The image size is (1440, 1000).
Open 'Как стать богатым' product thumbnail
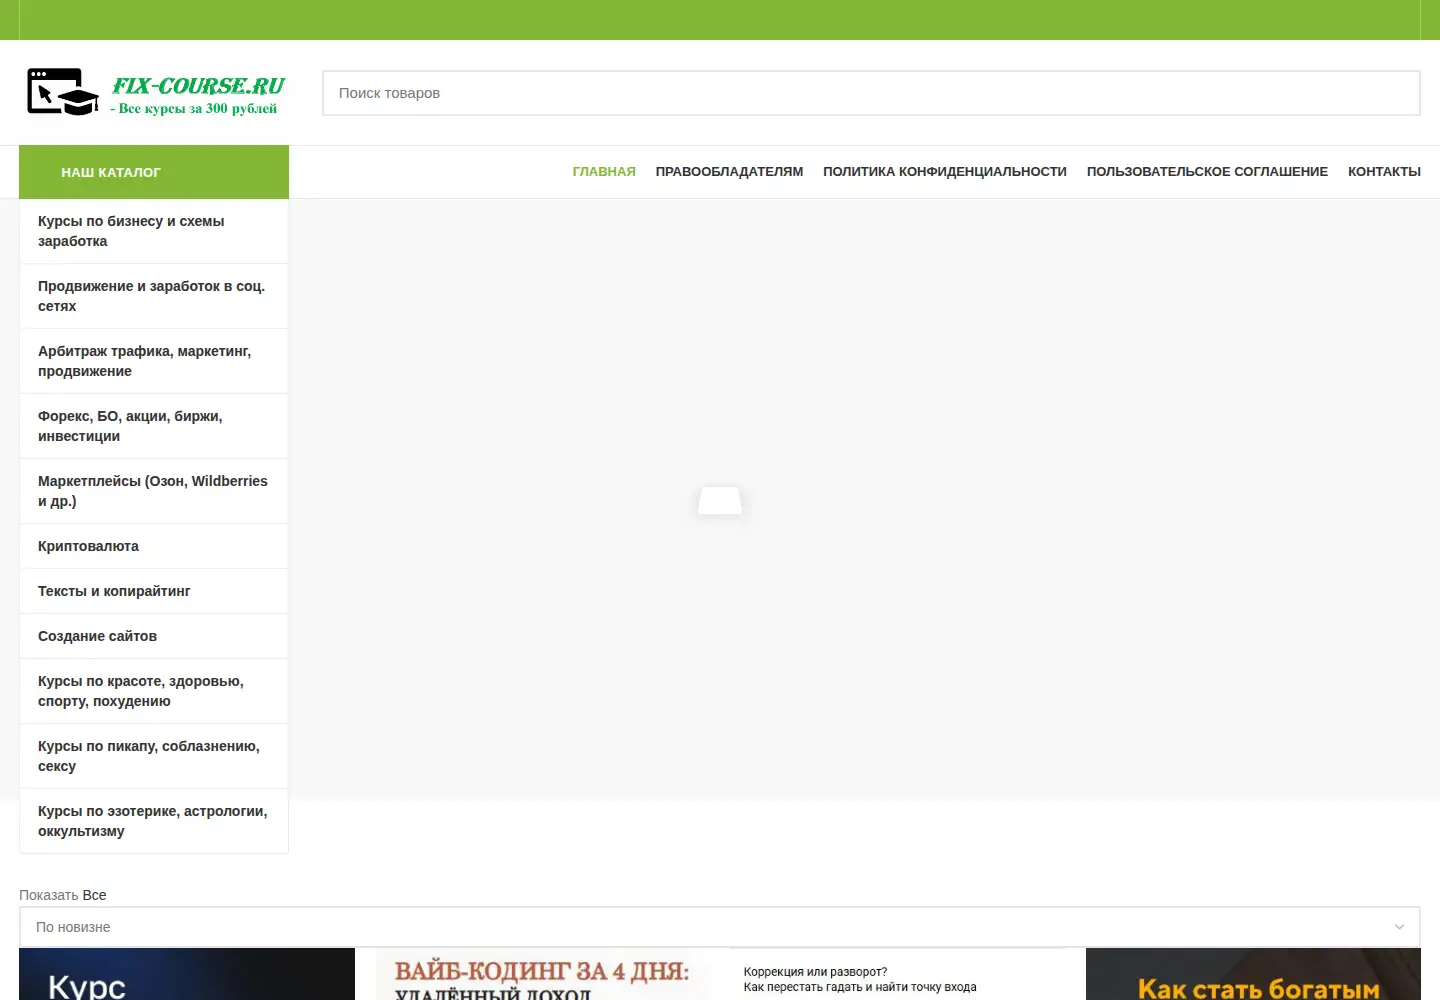point(1253,974)
